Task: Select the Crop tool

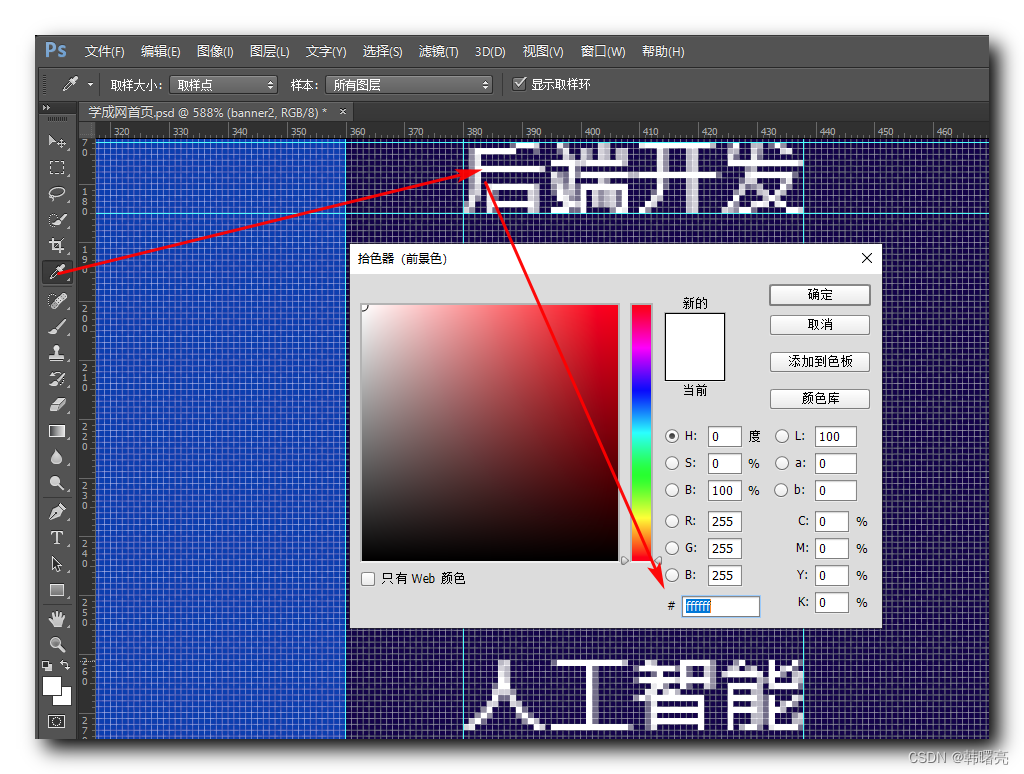Action: [57, 246]
